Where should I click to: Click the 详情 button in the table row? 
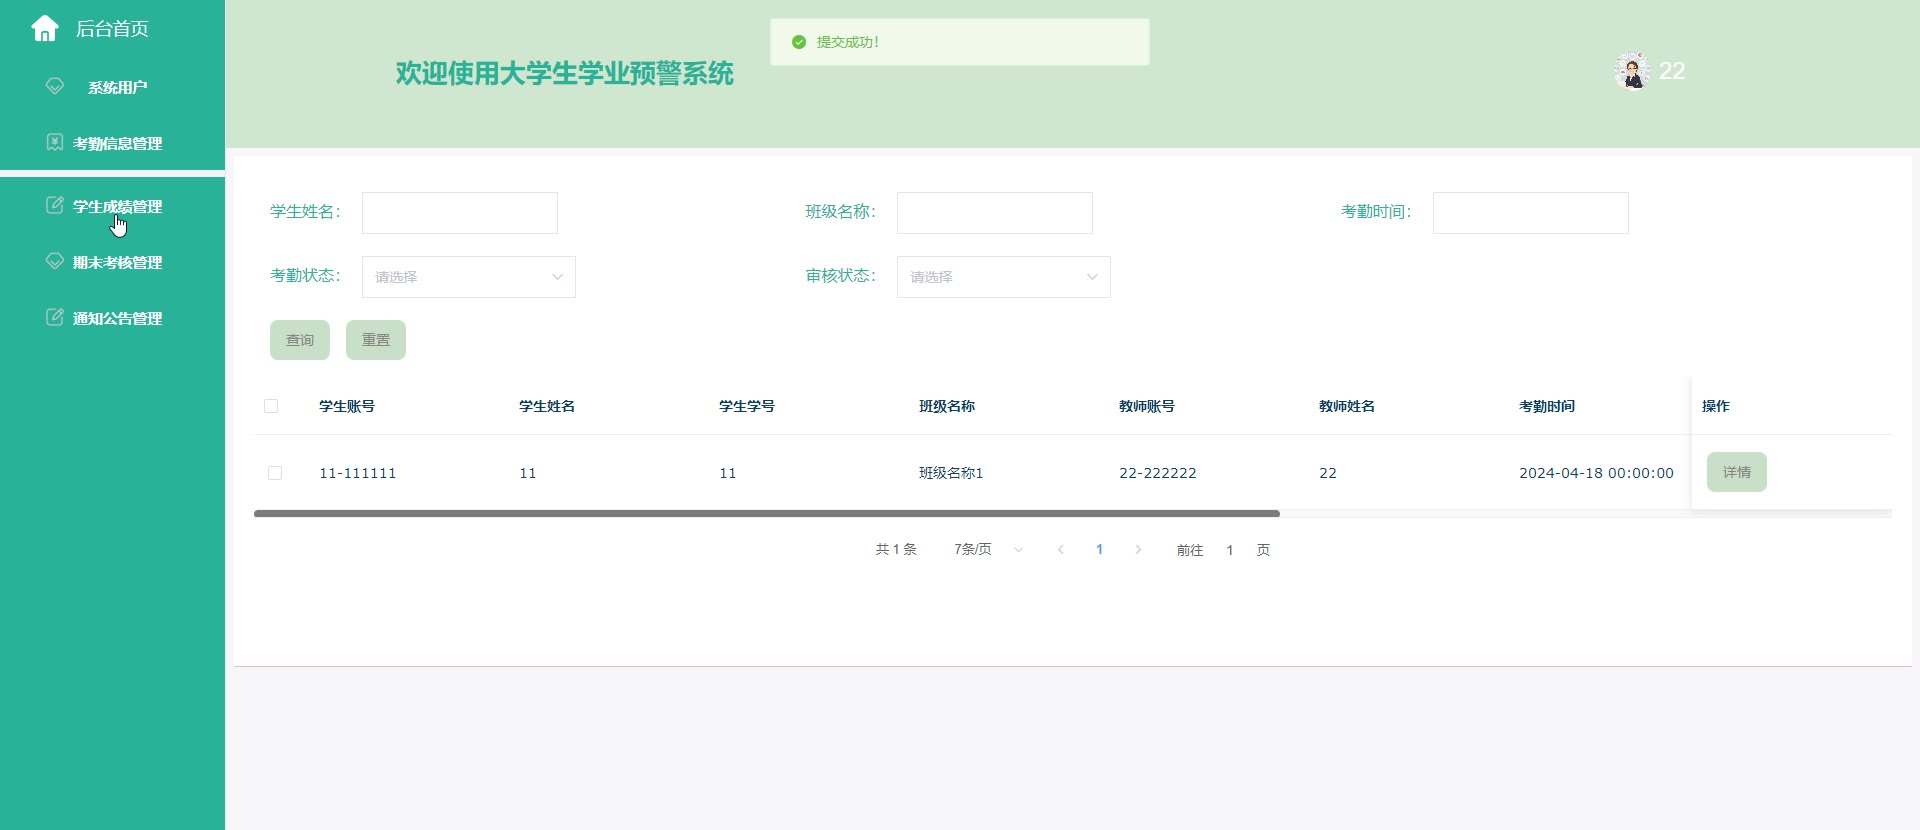tap(1736, 472)
